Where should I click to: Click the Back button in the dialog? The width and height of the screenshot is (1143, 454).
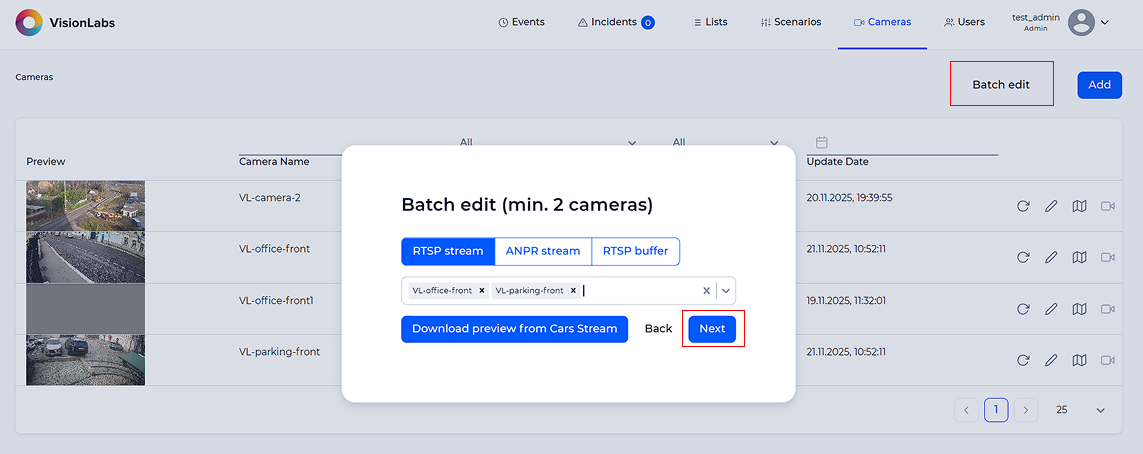coord(658,329)
